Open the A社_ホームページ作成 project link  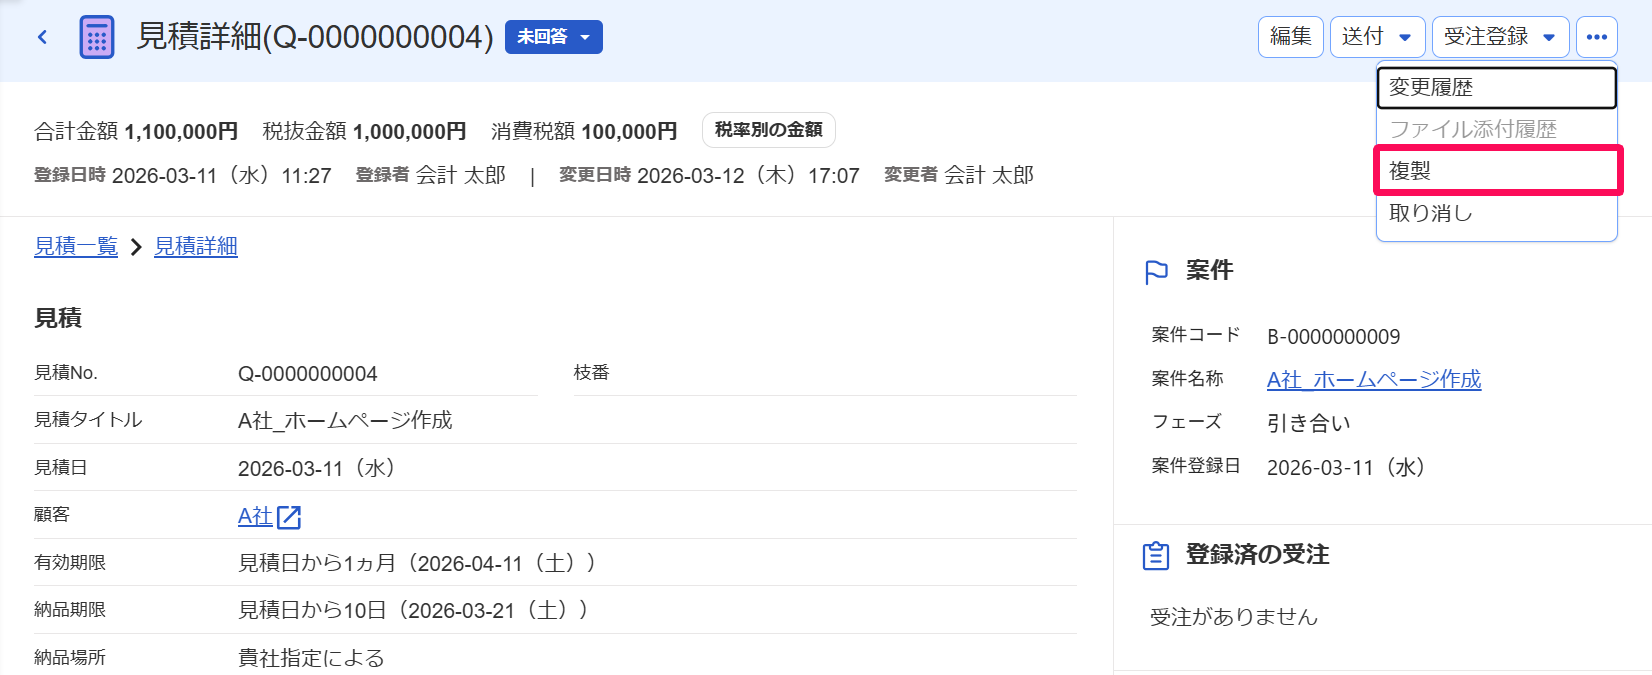point(1374,379)
